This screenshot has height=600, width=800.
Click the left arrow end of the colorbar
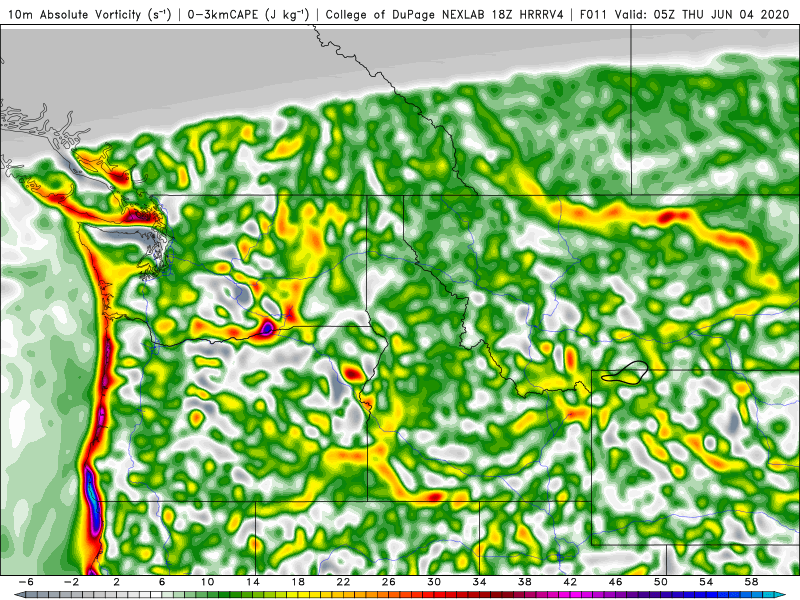tap(18, 595)
